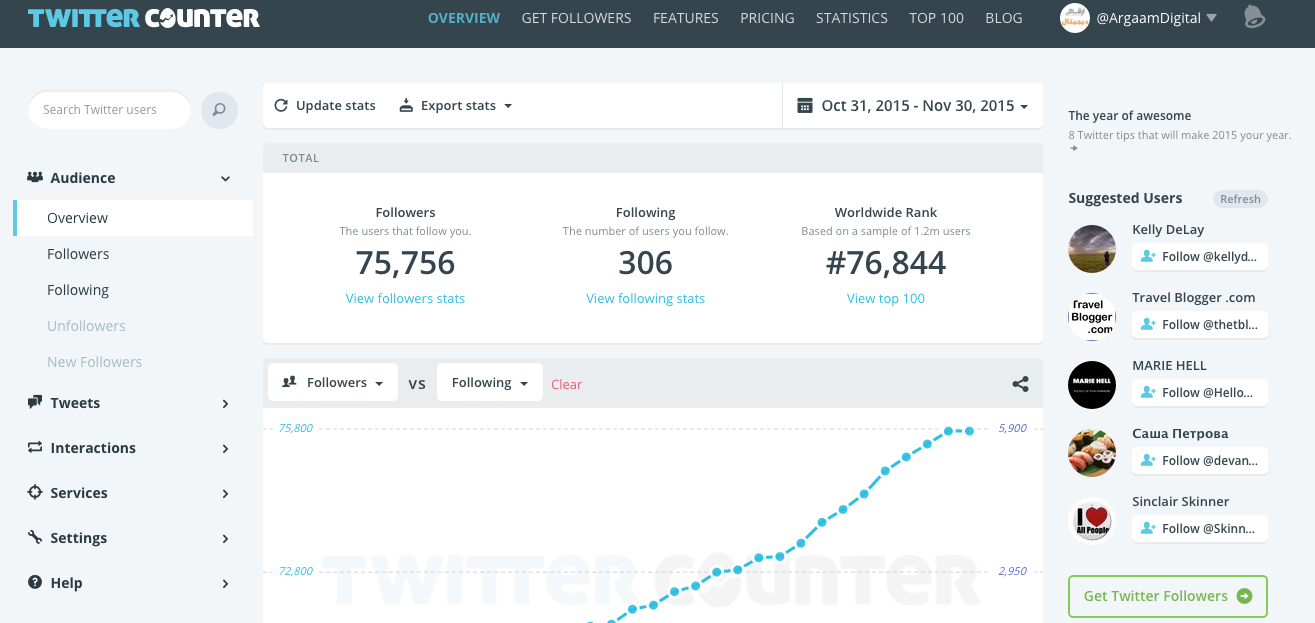Click The year of awesome tip

(x=1130, y=116)
